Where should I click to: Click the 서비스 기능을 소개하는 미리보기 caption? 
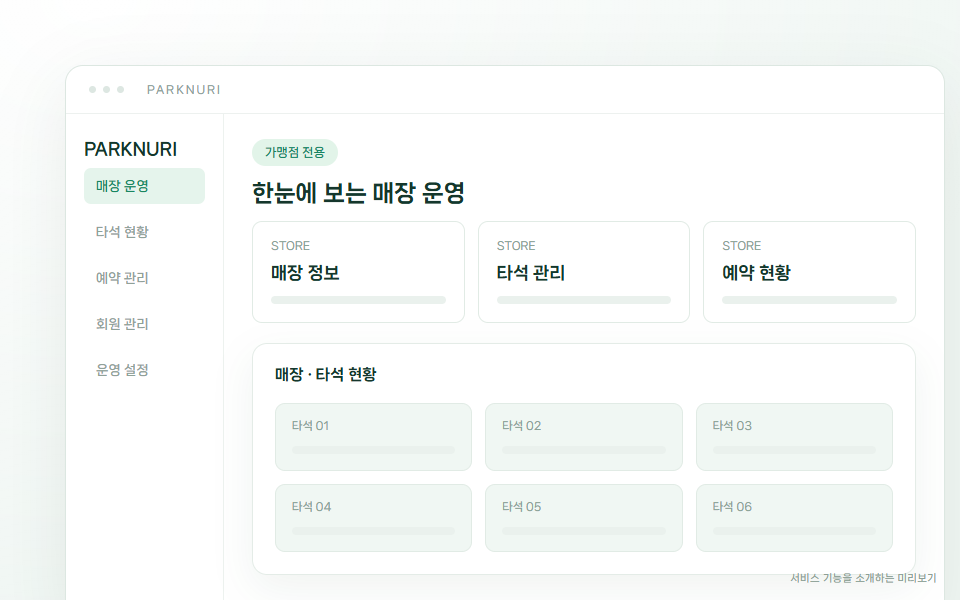tap(863, 578)
